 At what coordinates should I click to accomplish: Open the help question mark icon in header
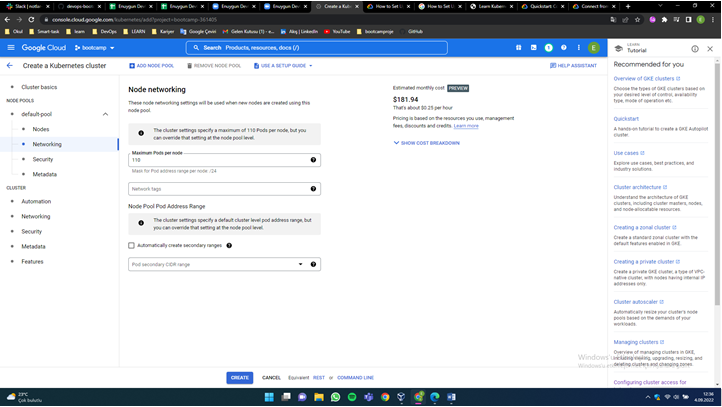[564, 47]
